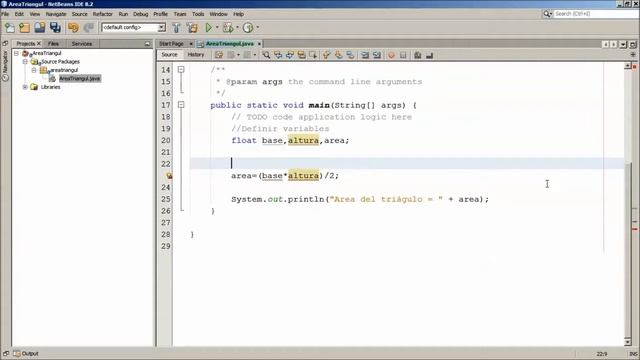Image resolution: width=640 pixels, height=360 pixels.
Task: Toggle Bookmark on the current line
Action: 350,55
